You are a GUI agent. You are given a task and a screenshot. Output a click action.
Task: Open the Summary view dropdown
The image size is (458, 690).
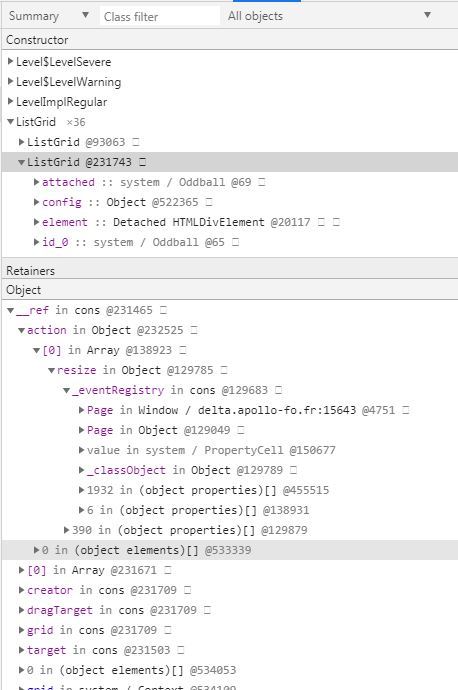(x=48, y=16)
